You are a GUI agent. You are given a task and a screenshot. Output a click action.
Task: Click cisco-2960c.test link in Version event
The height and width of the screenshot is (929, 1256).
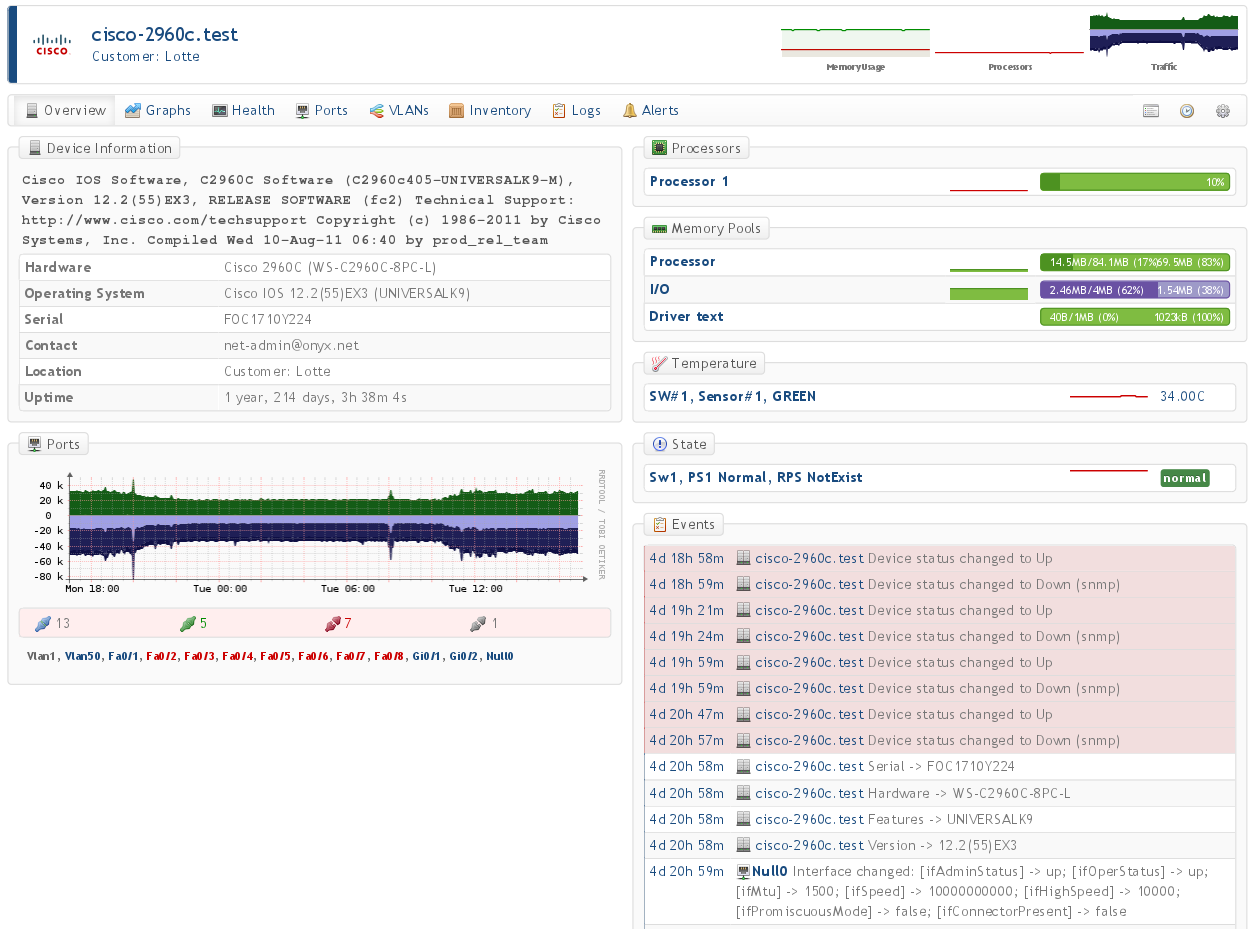coord(809,845)
